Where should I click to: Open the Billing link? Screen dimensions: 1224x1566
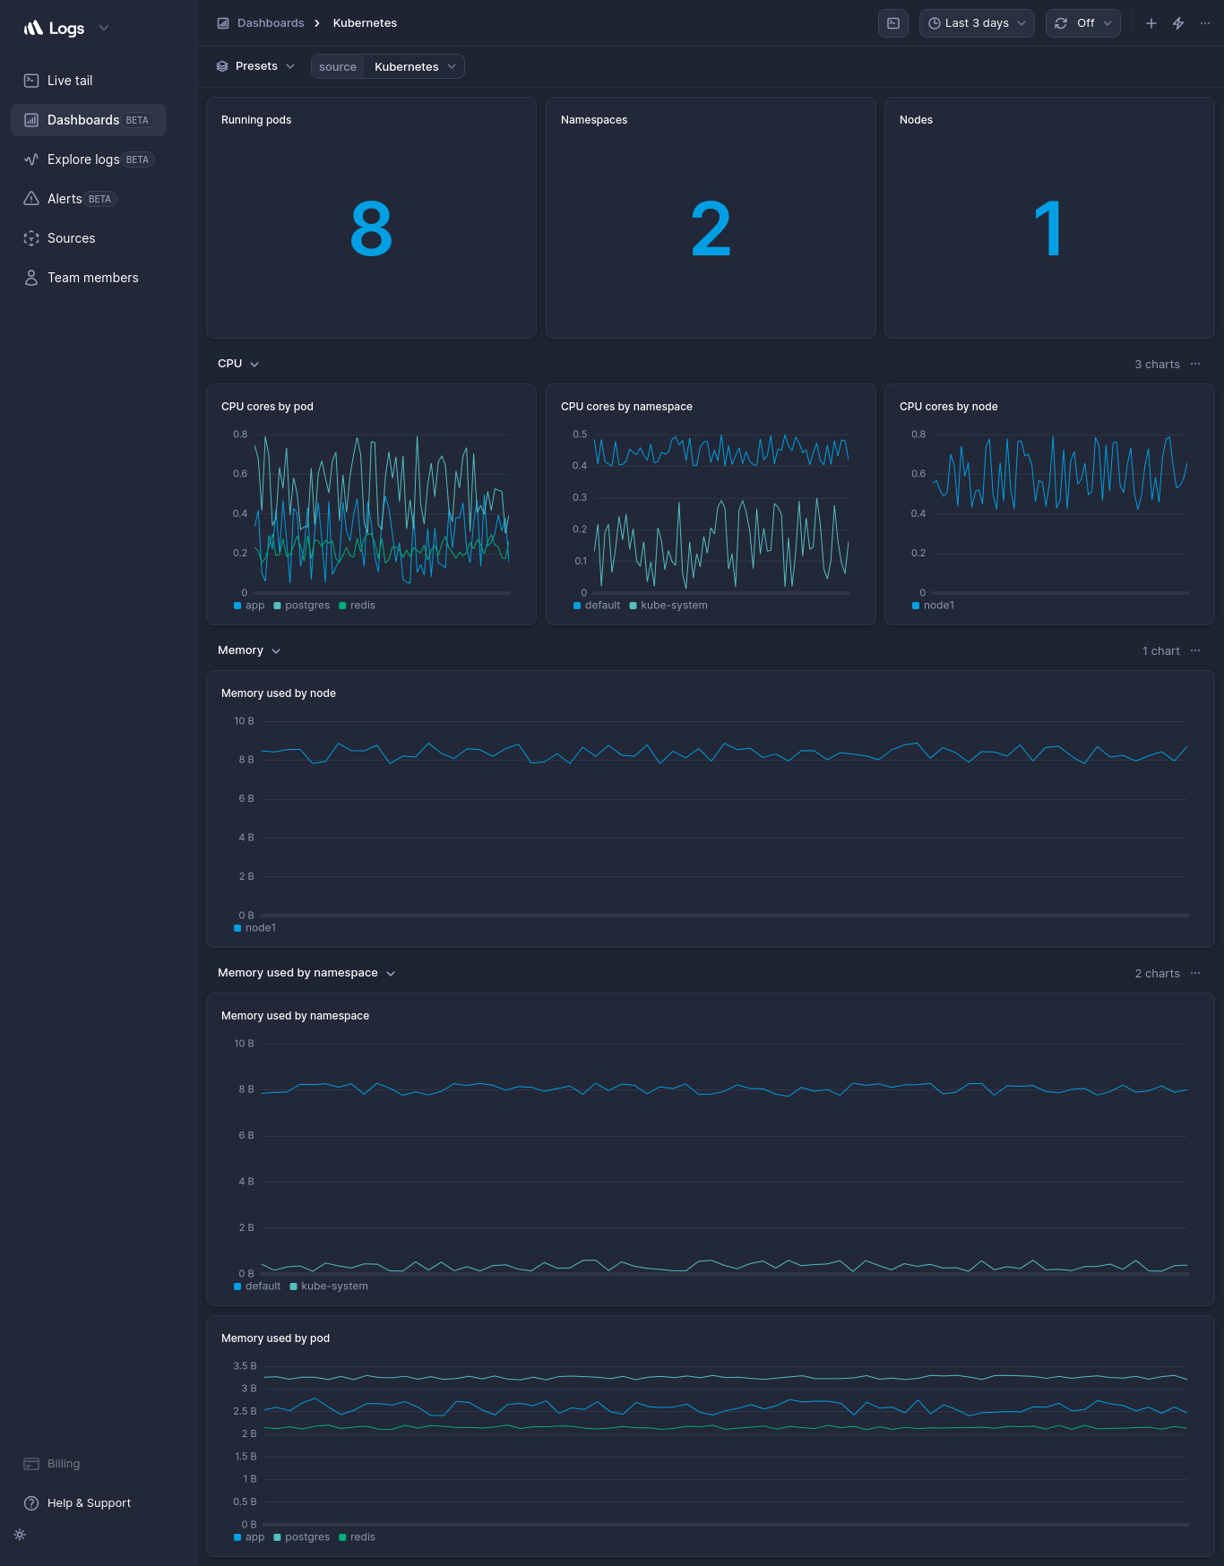point(63,1463)
